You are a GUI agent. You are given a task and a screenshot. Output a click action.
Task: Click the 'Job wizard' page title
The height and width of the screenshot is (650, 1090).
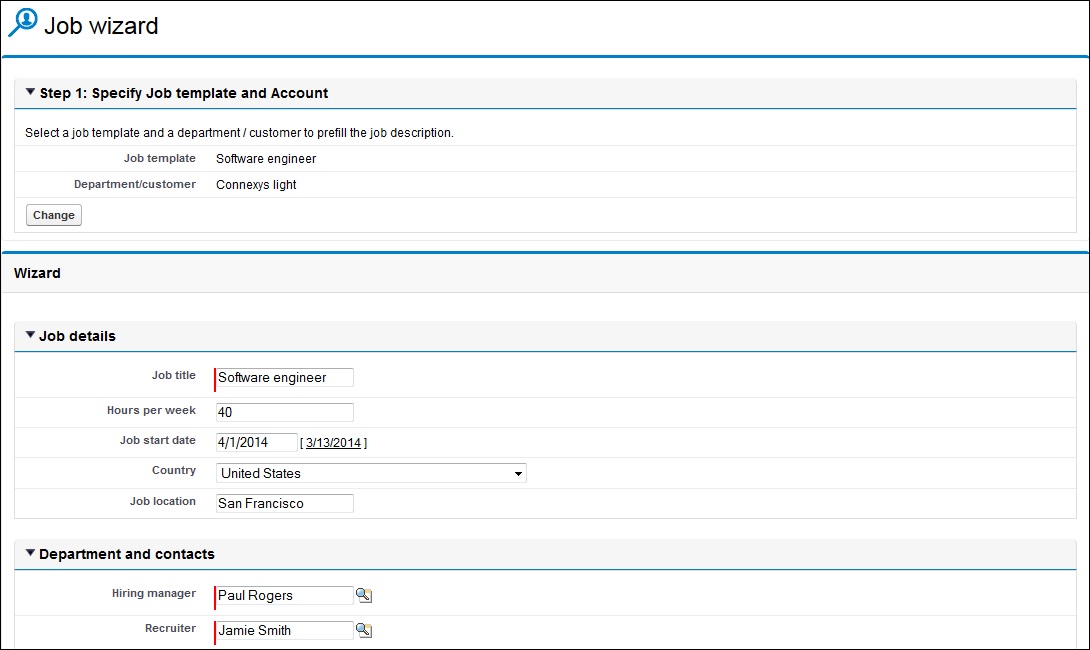[101, 26]
